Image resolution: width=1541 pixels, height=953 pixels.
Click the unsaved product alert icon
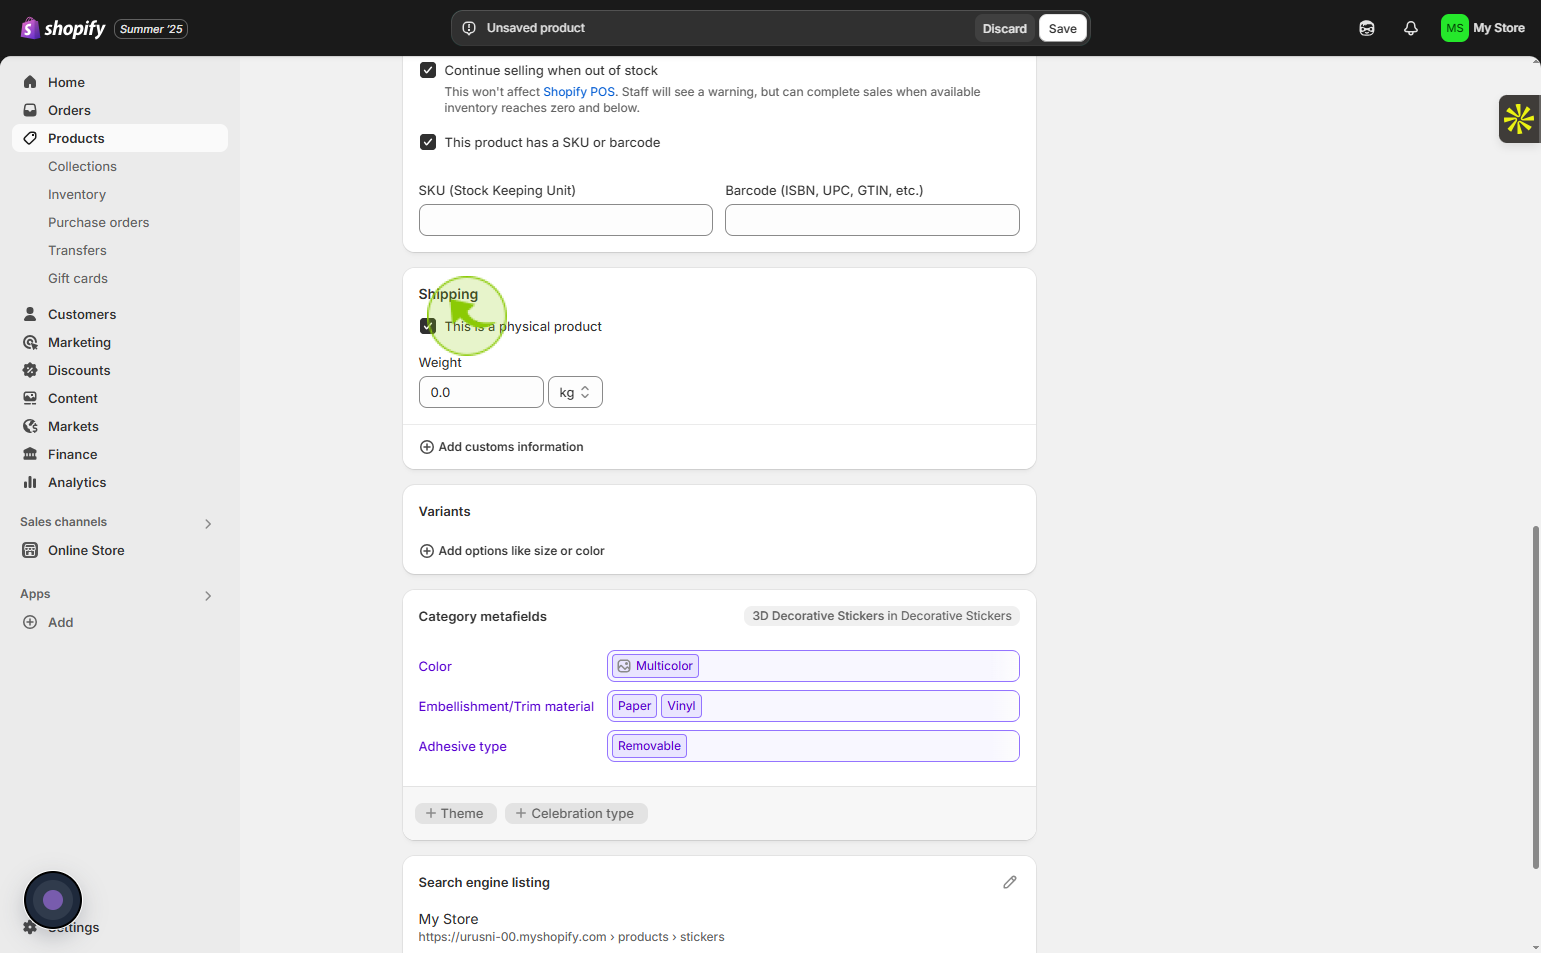pyautogui.click(x=469, y=28)
